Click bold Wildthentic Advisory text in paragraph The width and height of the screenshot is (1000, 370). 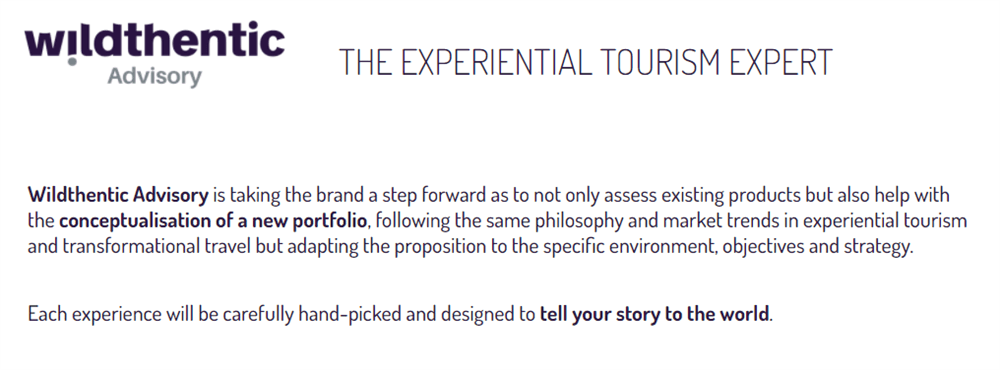pos(118,195)
